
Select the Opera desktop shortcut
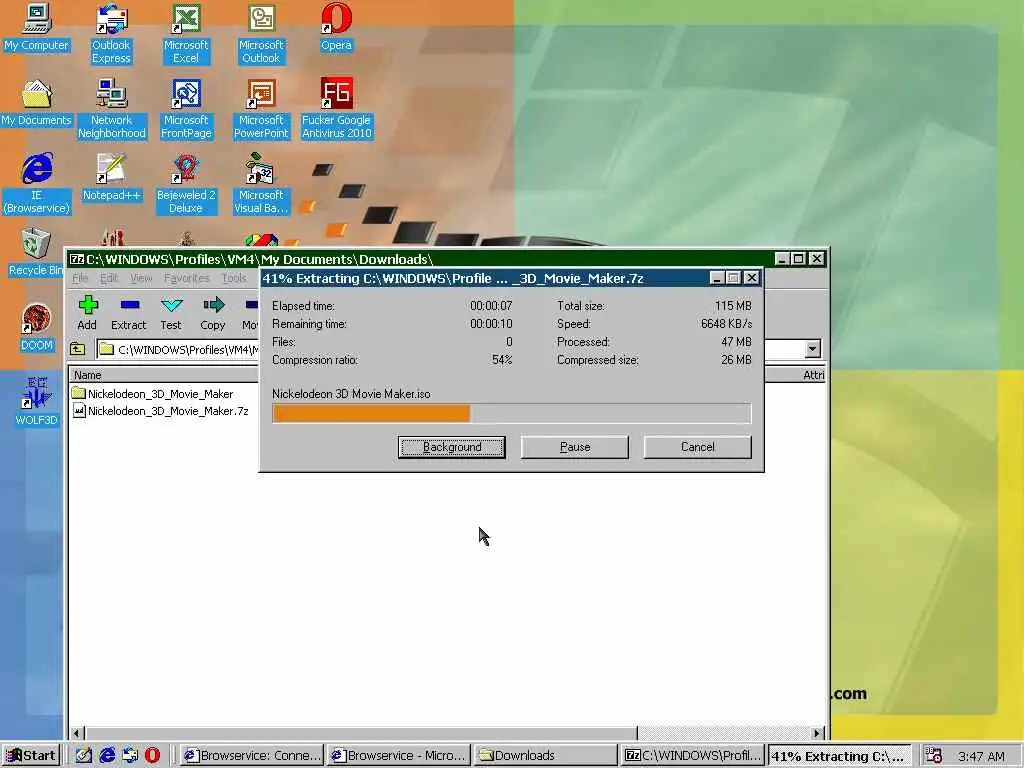click(x=336, y=28)
